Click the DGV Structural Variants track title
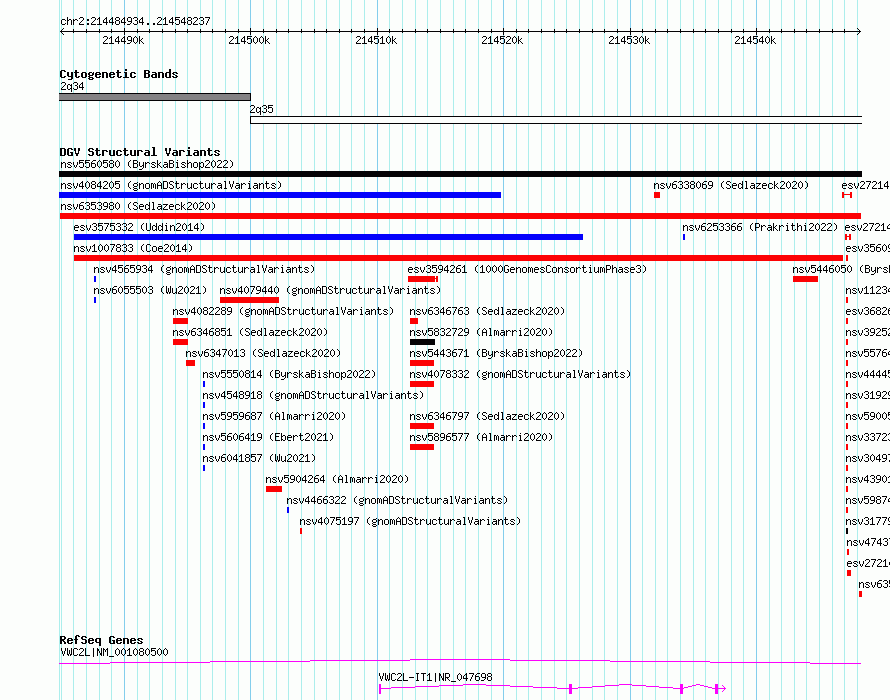Image resolution: width=890 pixels, height=700 pixels. 140,152
